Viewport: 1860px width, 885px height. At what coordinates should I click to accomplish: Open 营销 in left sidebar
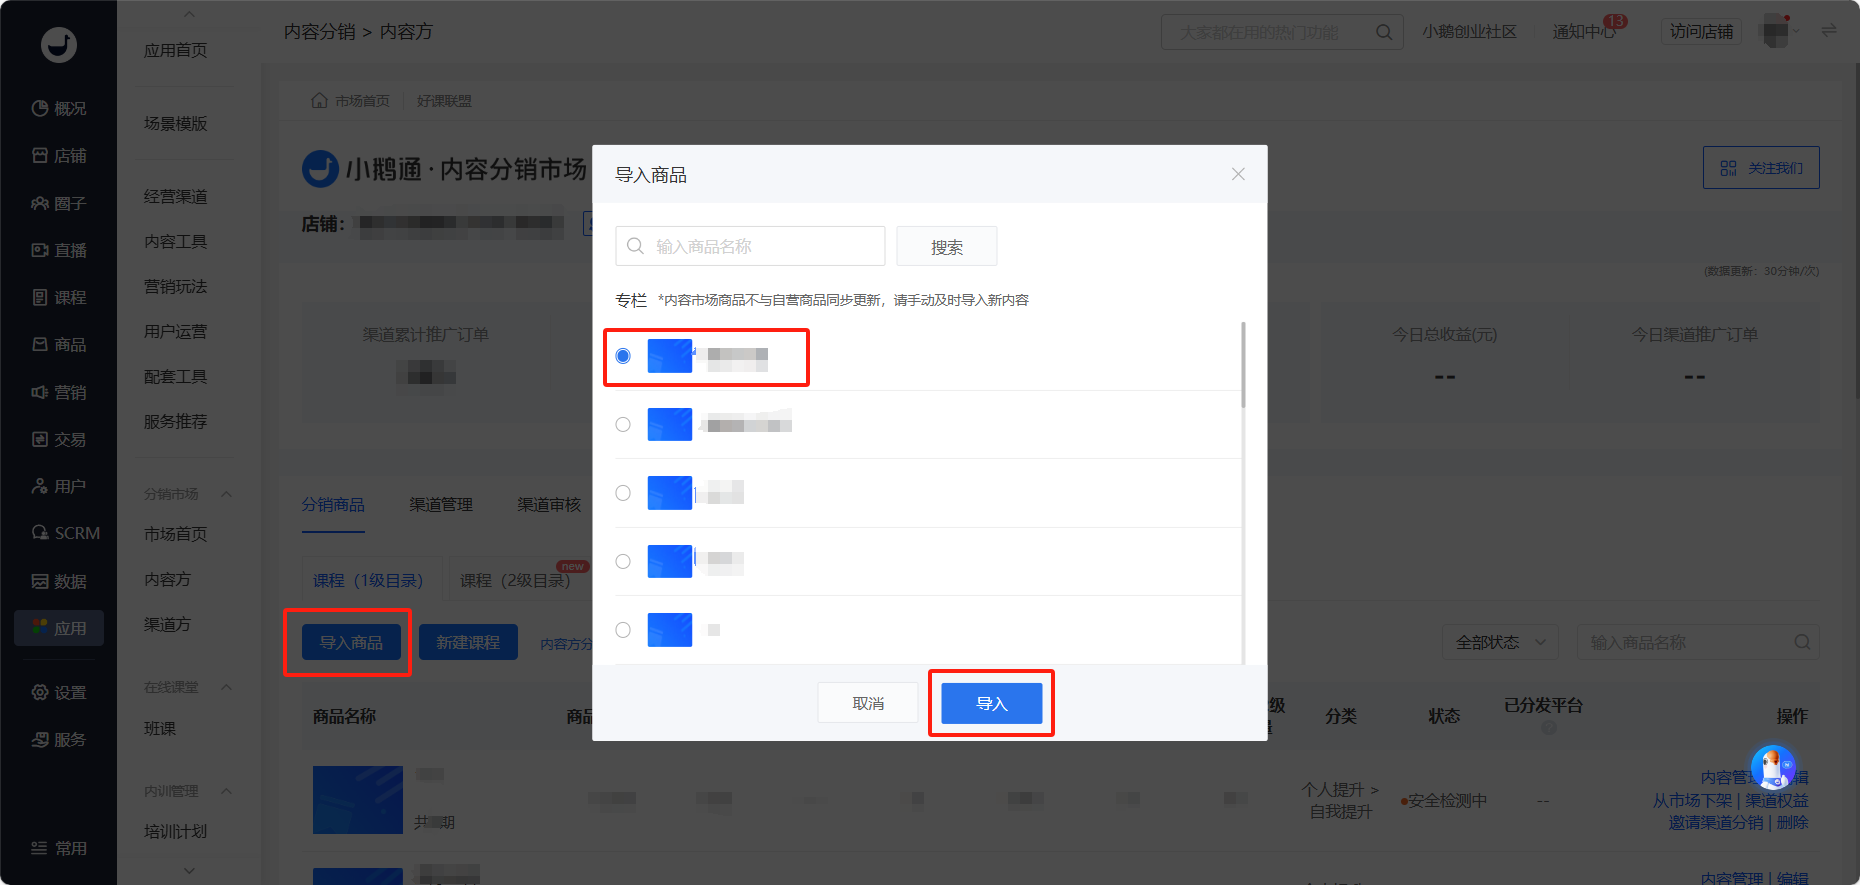point(59,392)
